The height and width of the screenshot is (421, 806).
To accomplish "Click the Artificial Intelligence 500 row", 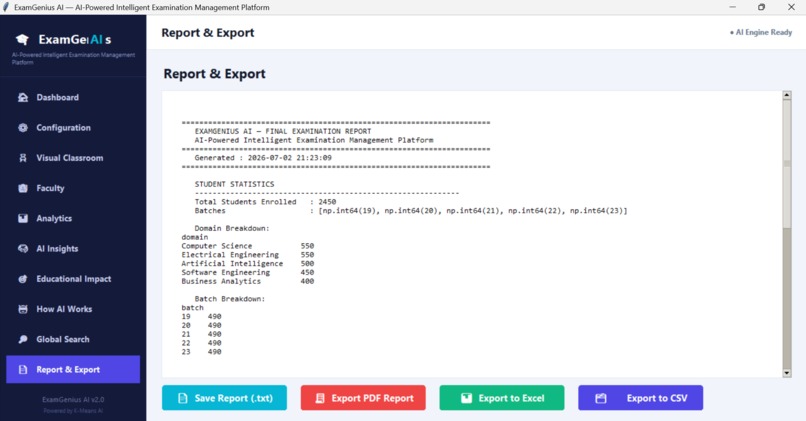I will pos(248,264).
